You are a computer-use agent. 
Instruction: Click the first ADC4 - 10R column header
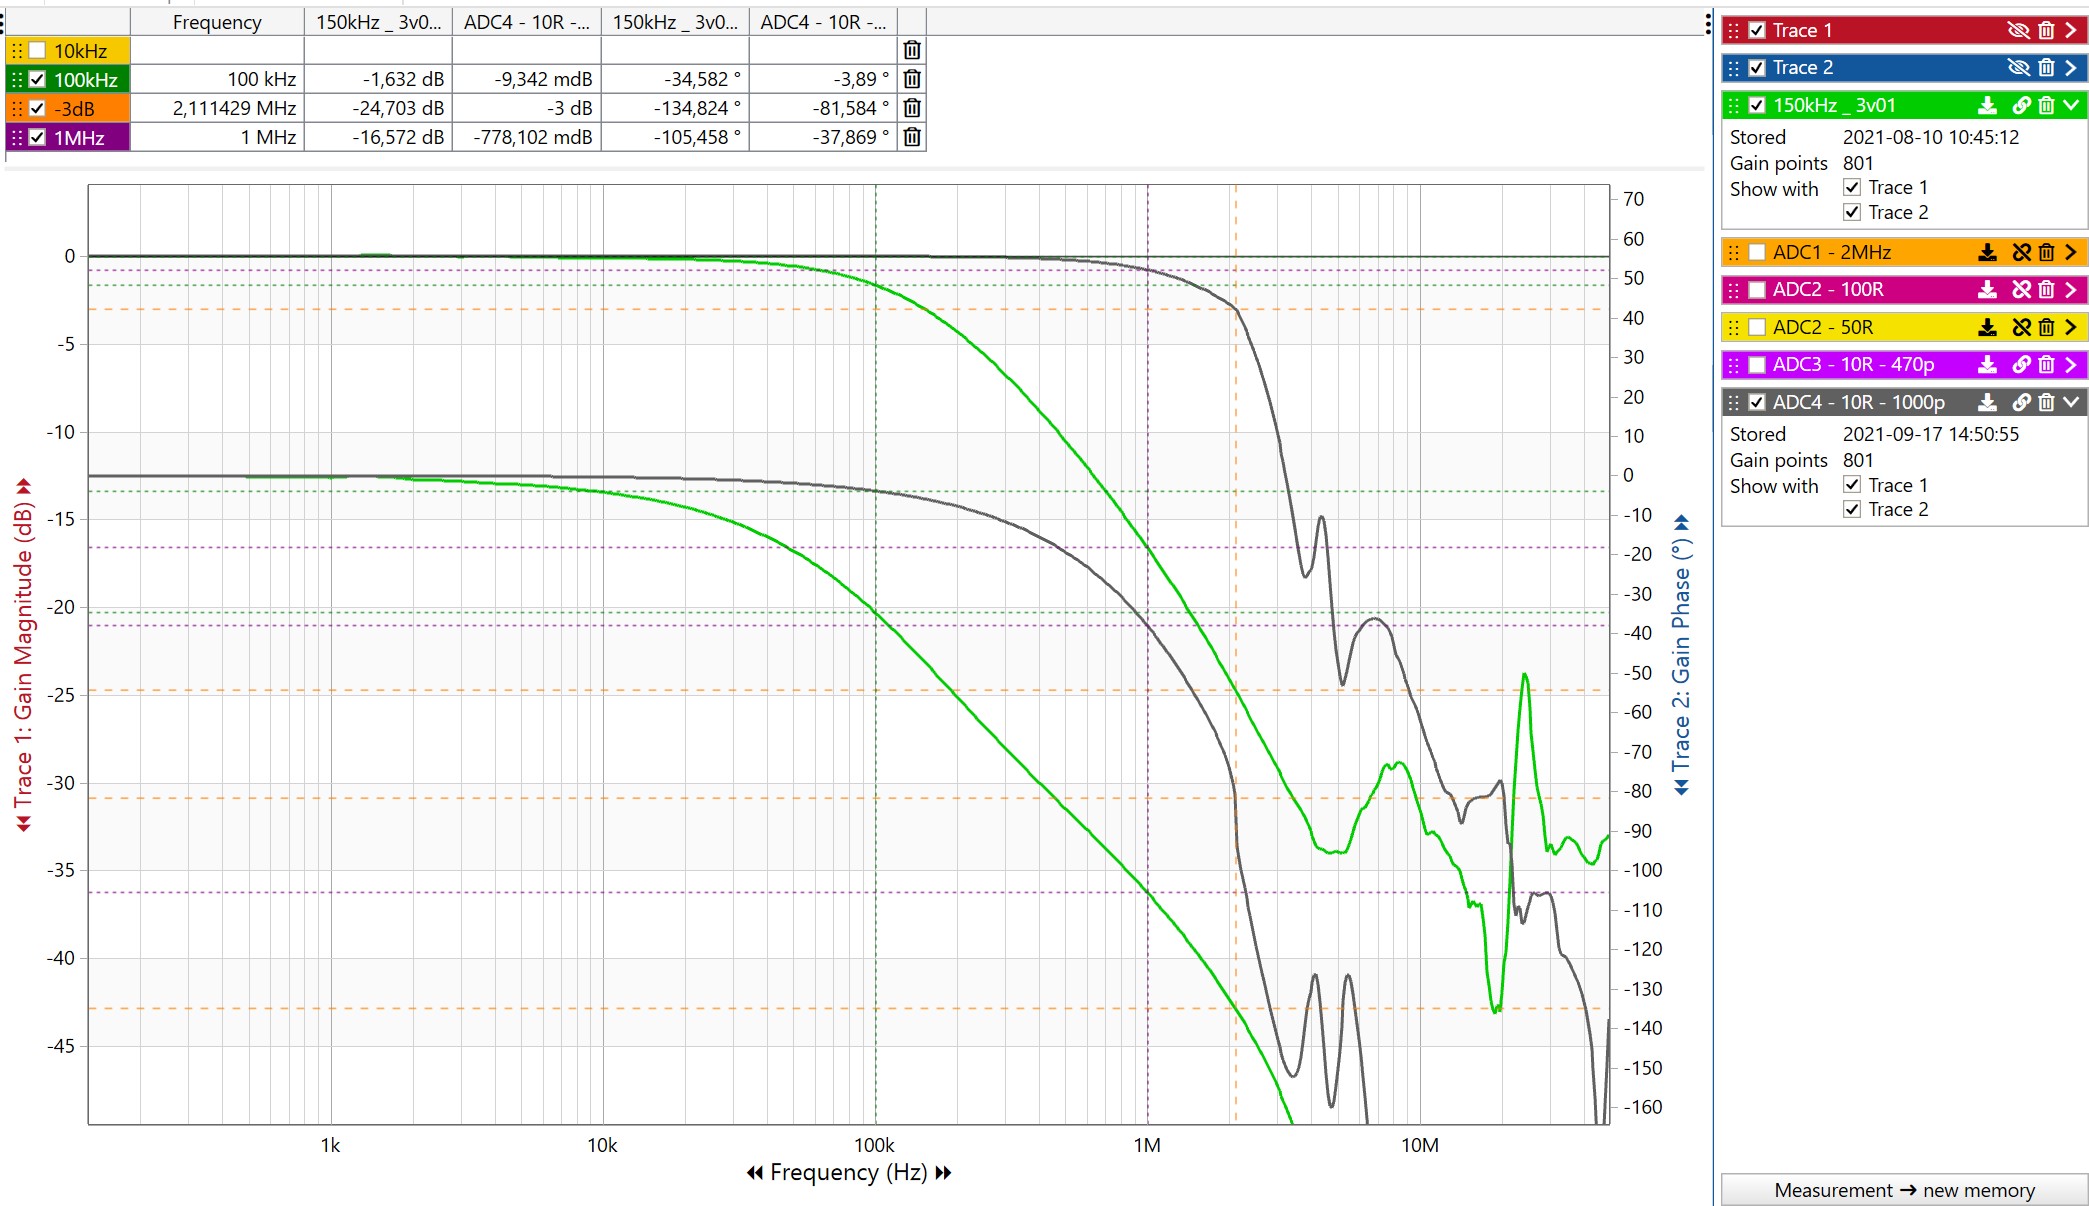coord(526,22)
